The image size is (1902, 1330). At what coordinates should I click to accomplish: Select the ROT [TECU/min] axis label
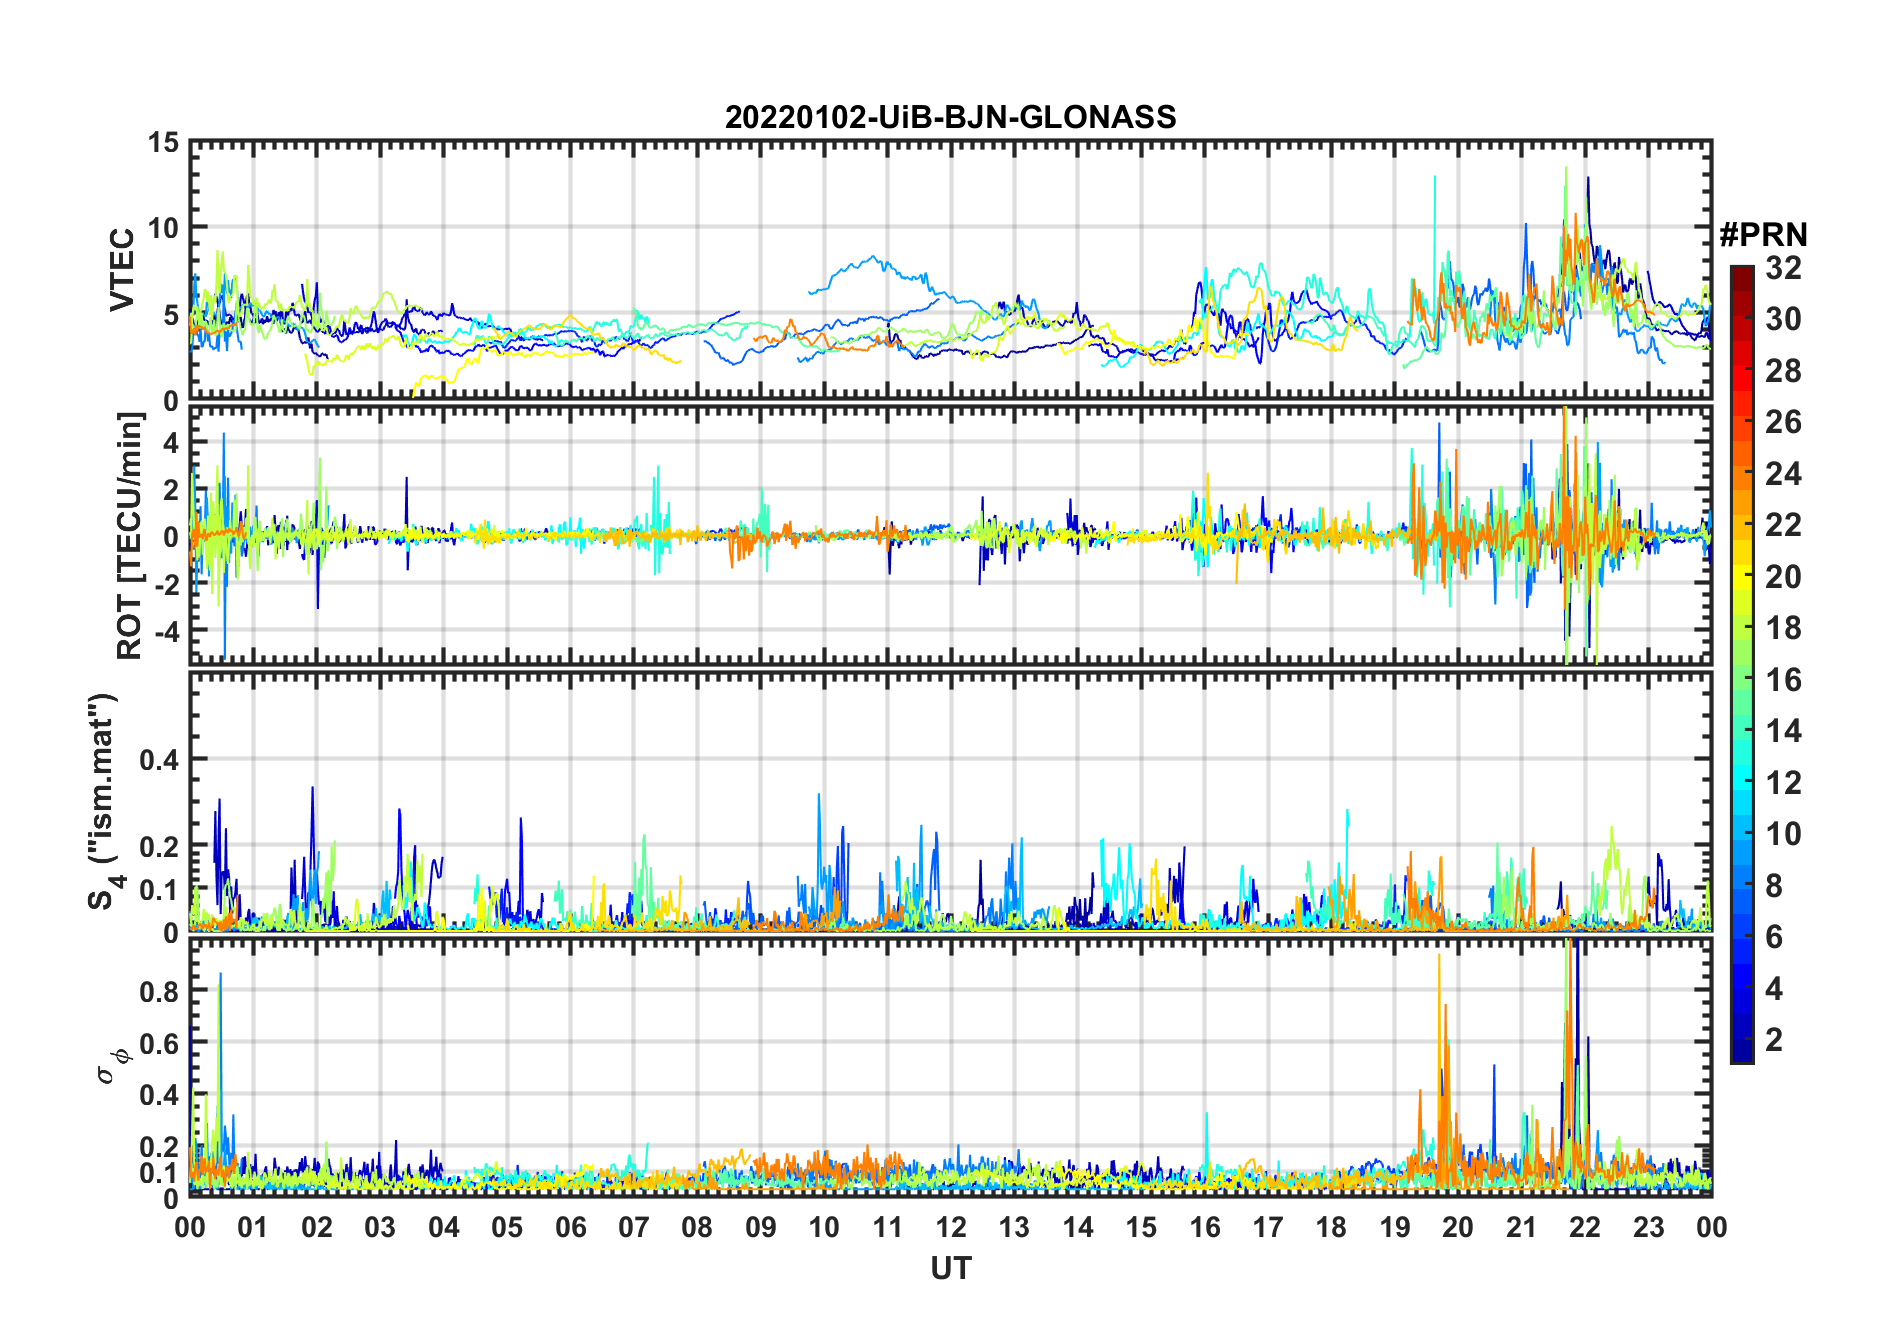pos(130,536)
